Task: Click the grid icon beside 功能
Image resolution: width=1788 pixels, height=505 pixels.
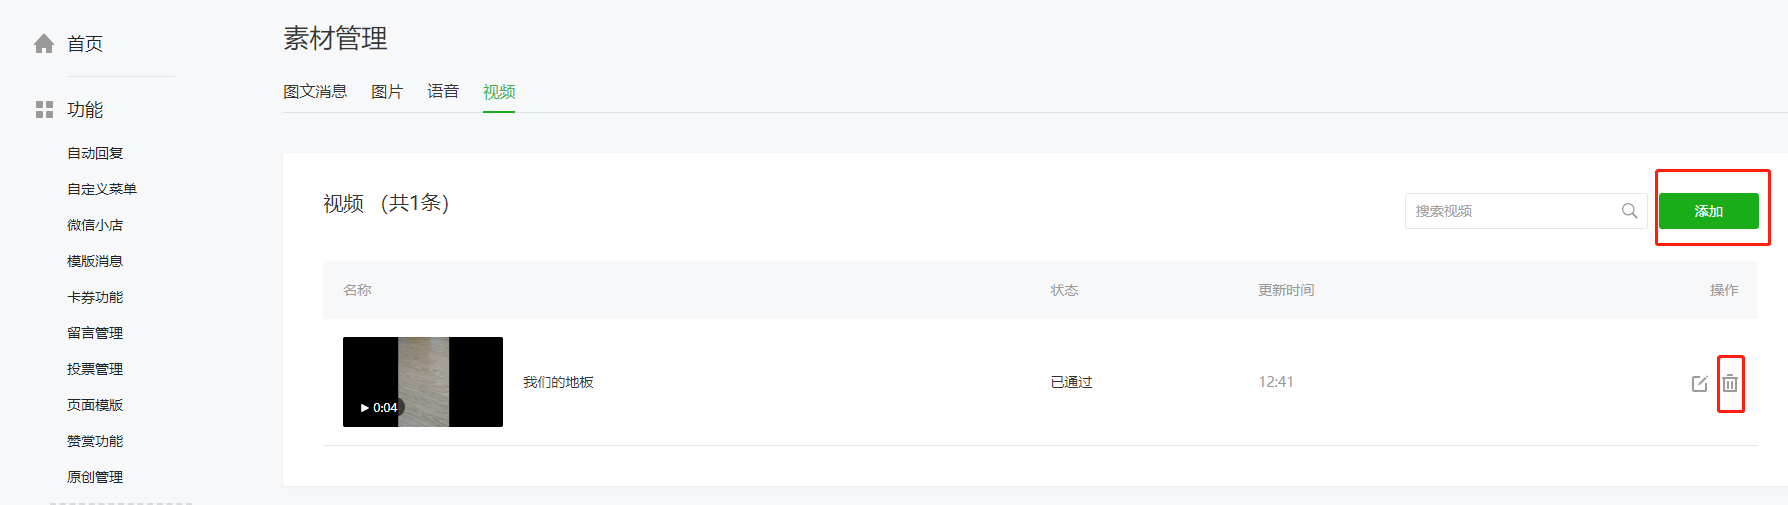Action: pyautogui.click(x=44, y=109)
